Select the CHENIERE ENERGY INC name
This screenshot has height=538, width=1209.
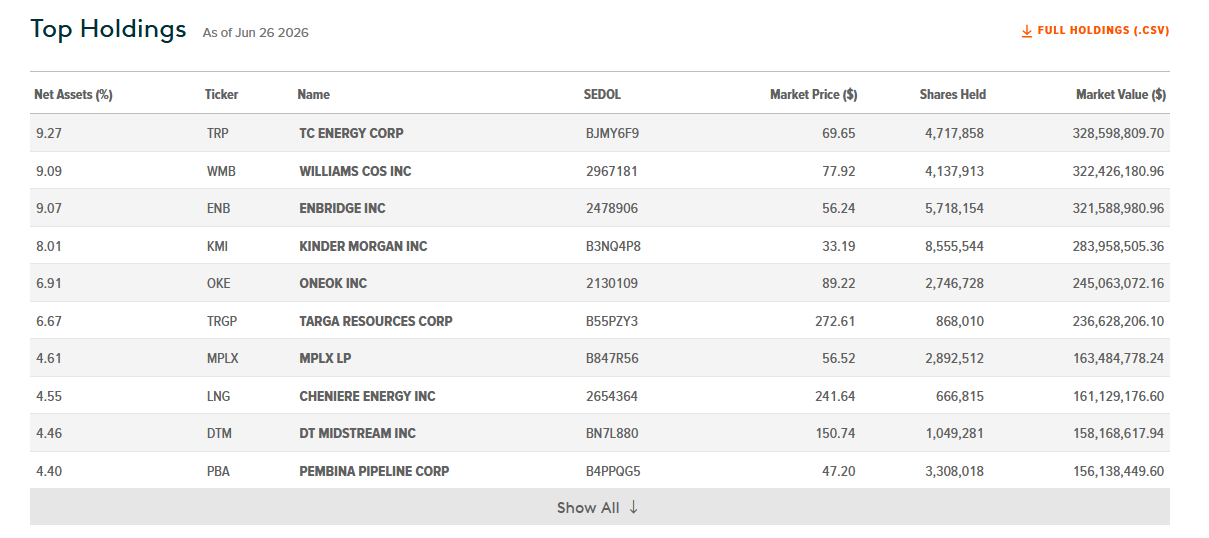tap(367, 396)
